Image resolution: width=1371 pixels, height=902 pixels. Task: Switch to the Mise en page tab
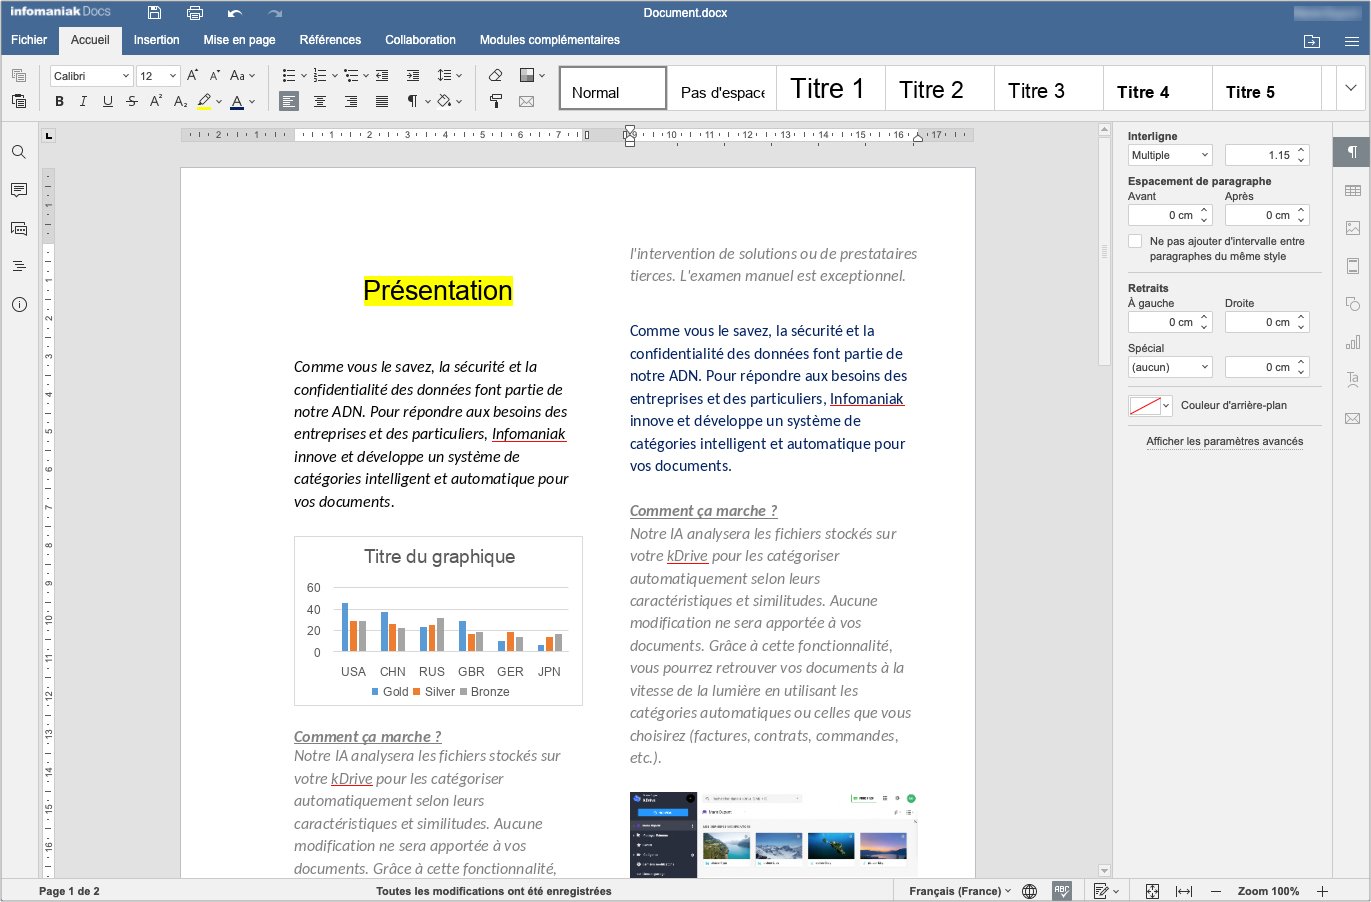[x=239, y=40]
